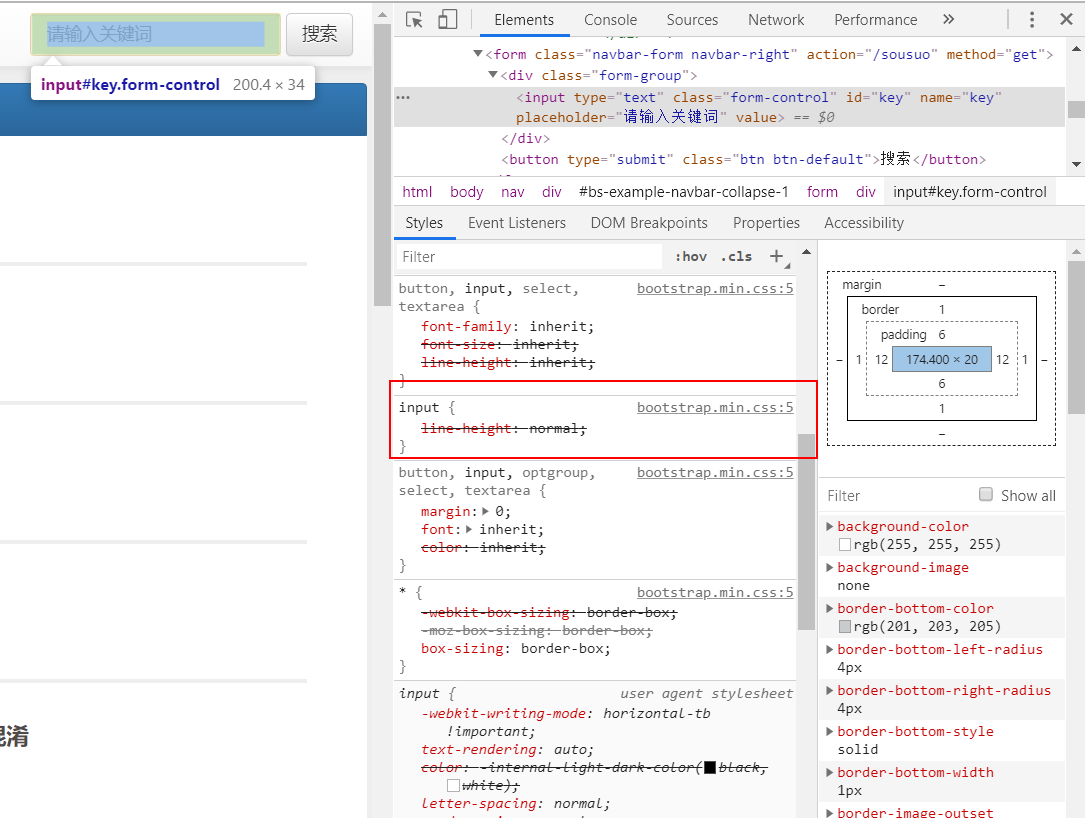The image size is (1085, 818).
Task: Select the Accessibility sub-tab
Action: [864, 223]
